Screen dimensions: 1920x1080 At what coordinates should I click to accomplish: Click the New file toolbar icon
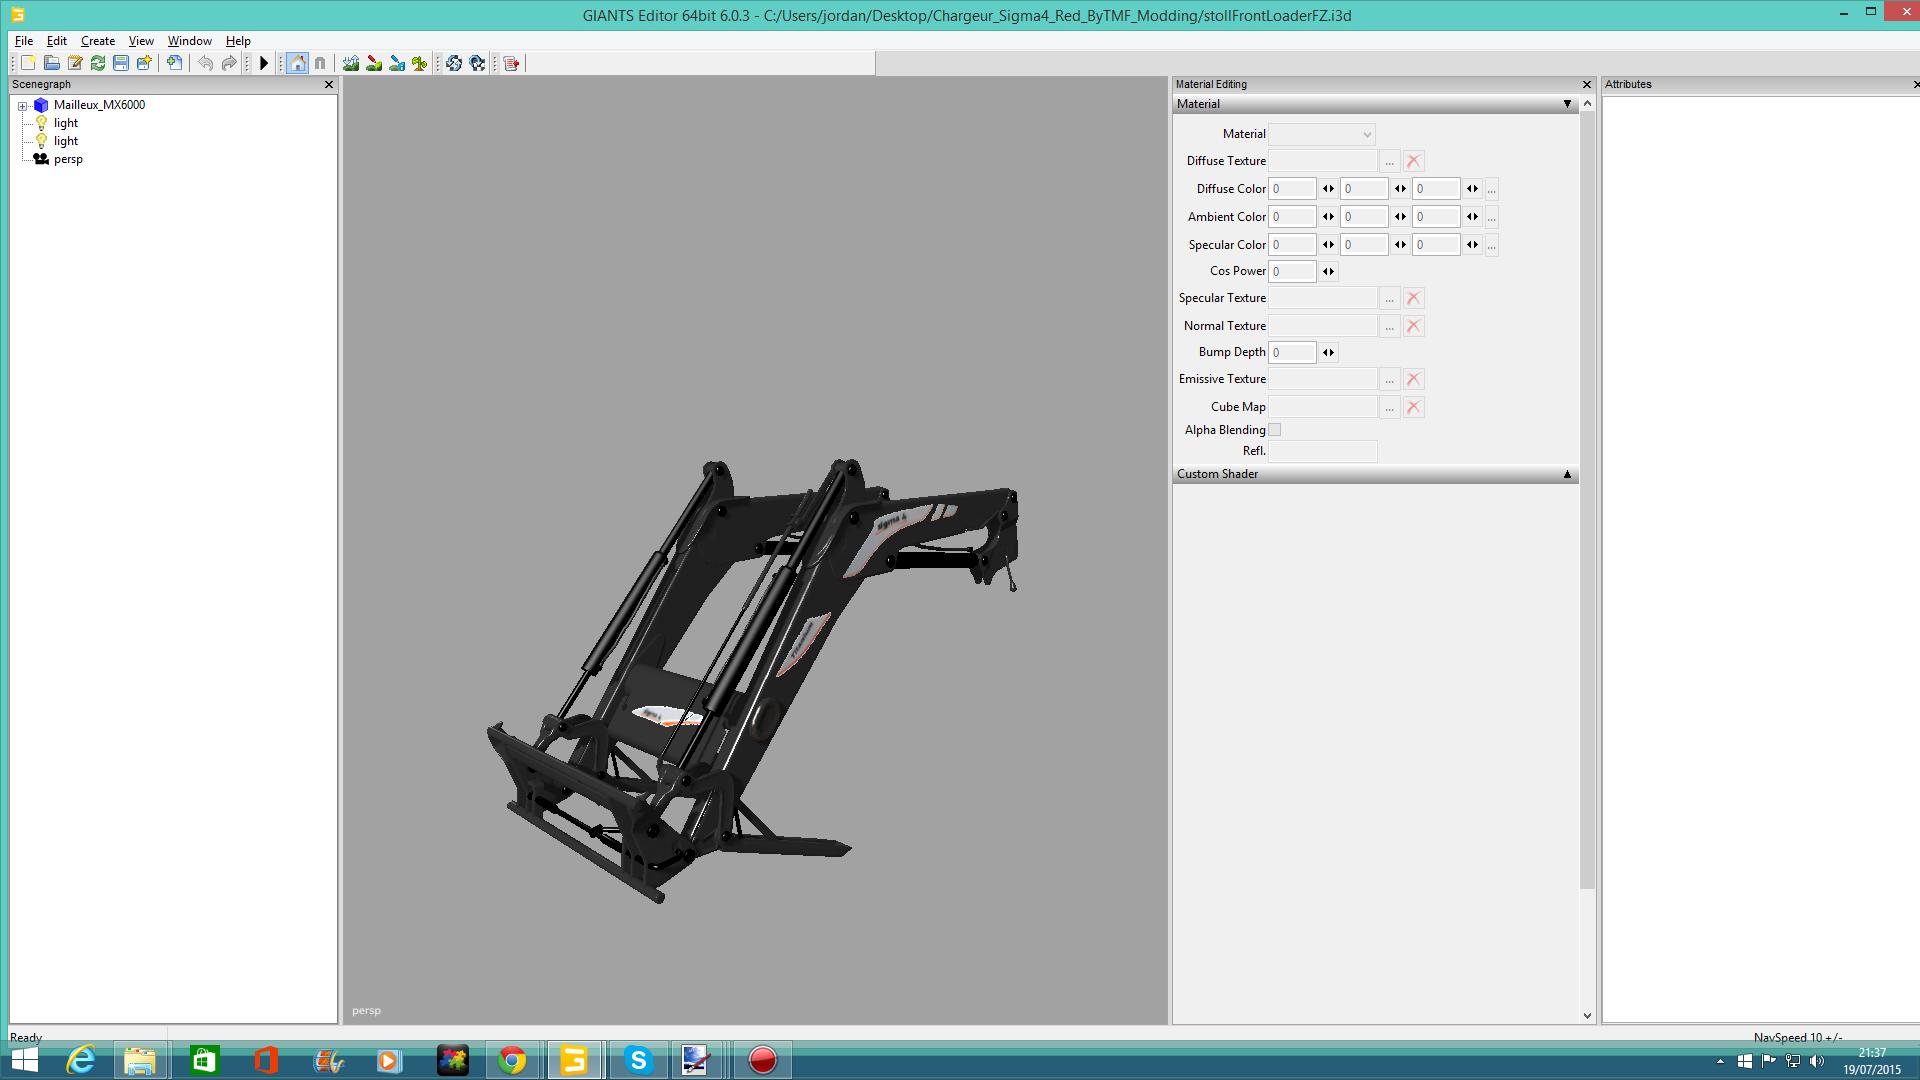pyautogui.click(x=28, y=63)
